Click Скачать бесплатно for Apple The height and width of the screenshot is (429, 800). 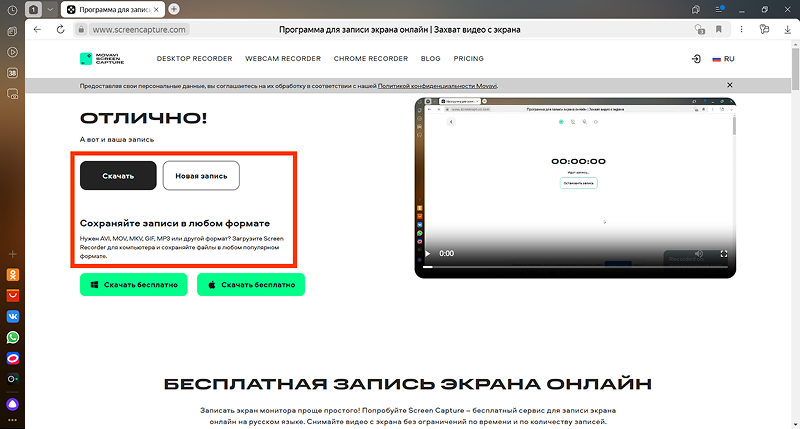click(x=251, y=285)
